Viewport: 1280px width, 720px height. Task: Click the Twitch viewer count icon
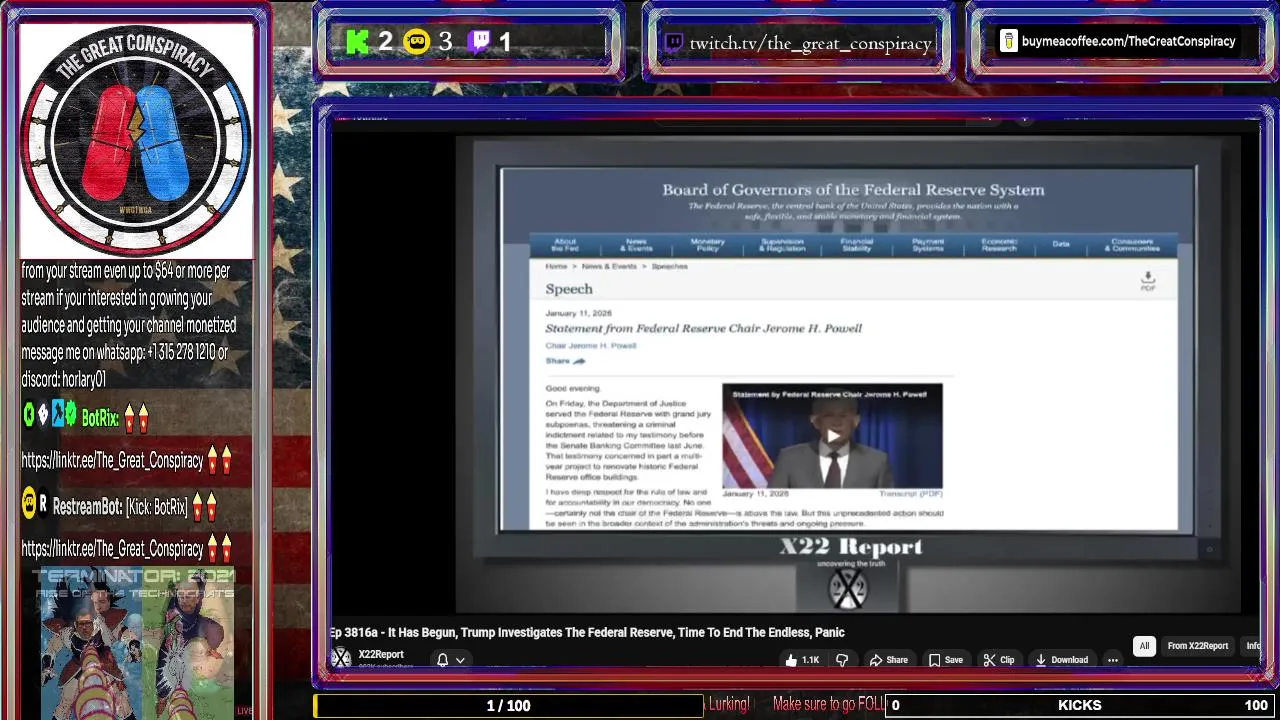(x=479, y=42)
